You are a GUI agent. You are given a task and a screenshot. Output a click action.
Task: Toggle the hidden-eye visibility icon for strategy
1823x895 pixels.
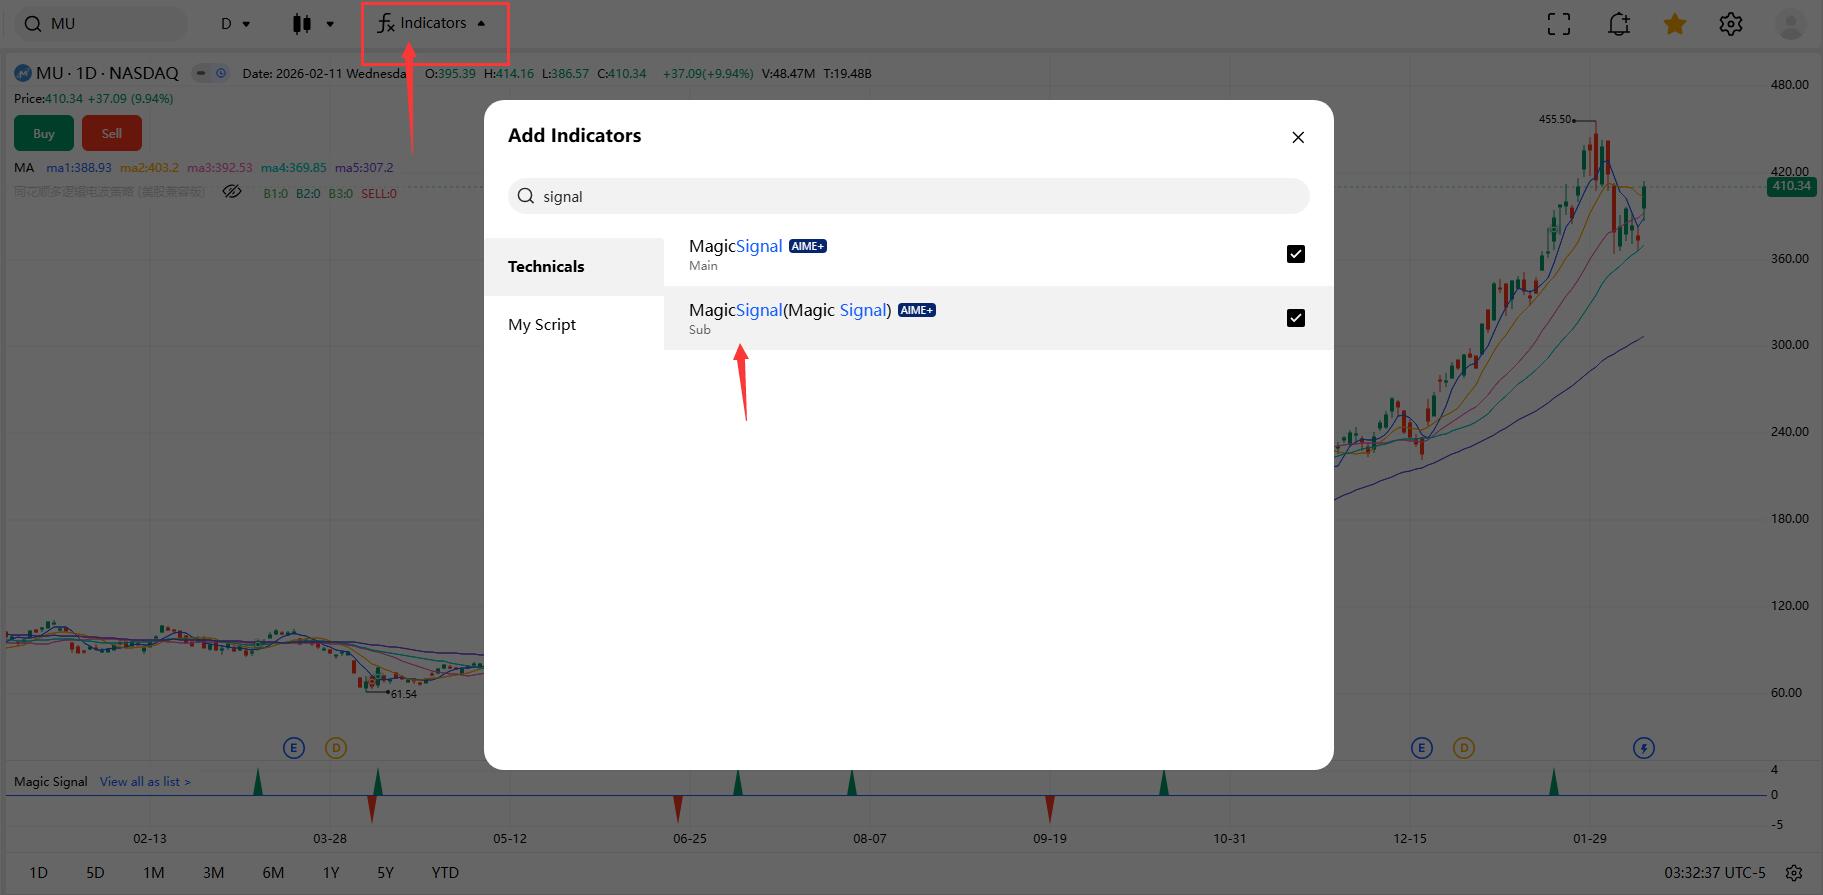coord(232,192)
